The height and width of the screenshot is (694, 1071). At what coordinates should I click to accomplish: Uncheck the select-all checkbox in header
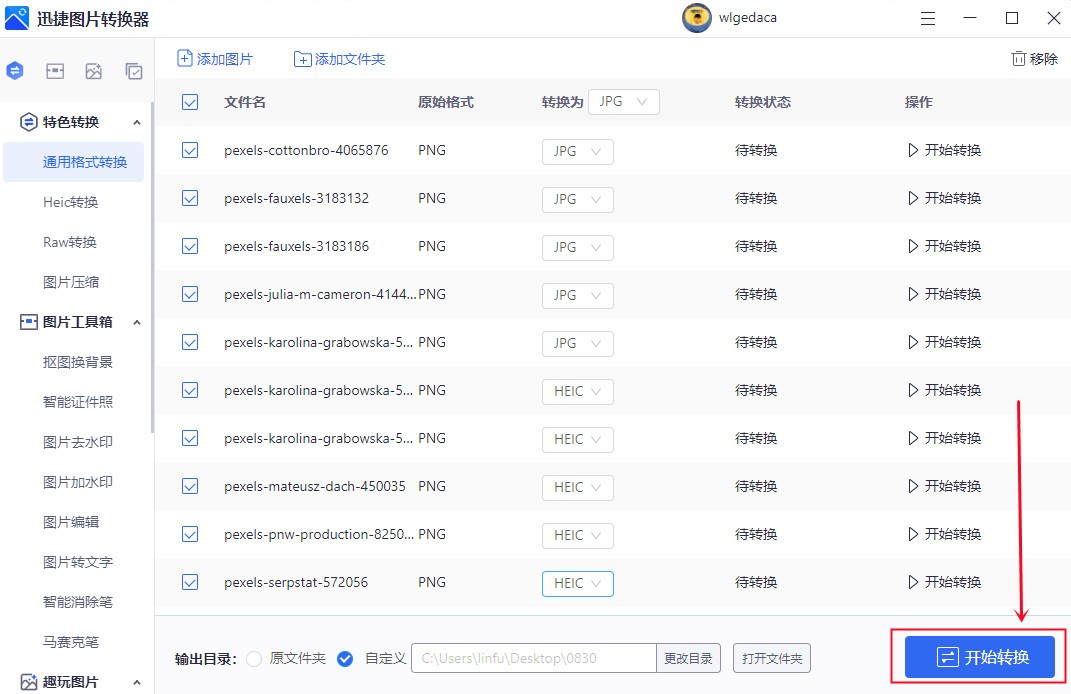coord(189,102)
